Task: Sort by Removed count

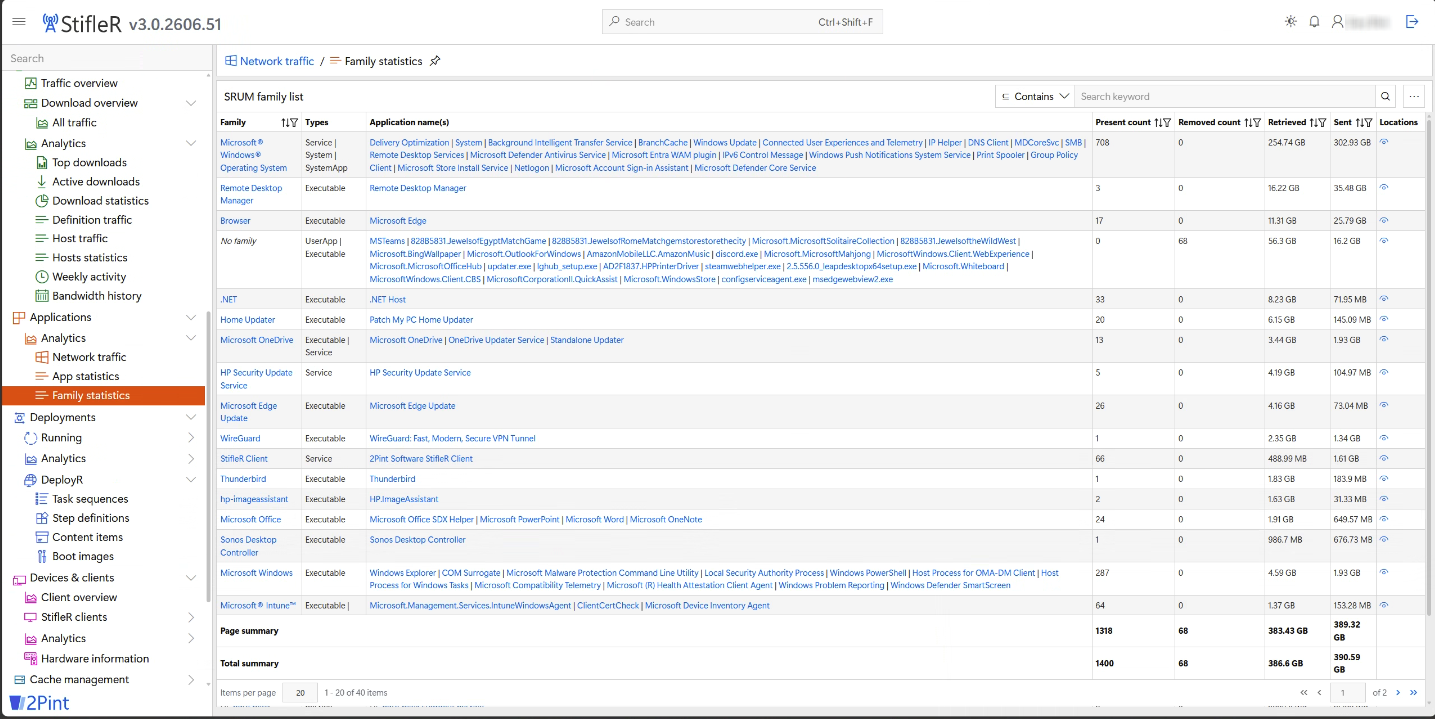Action: coord(1248,122)
